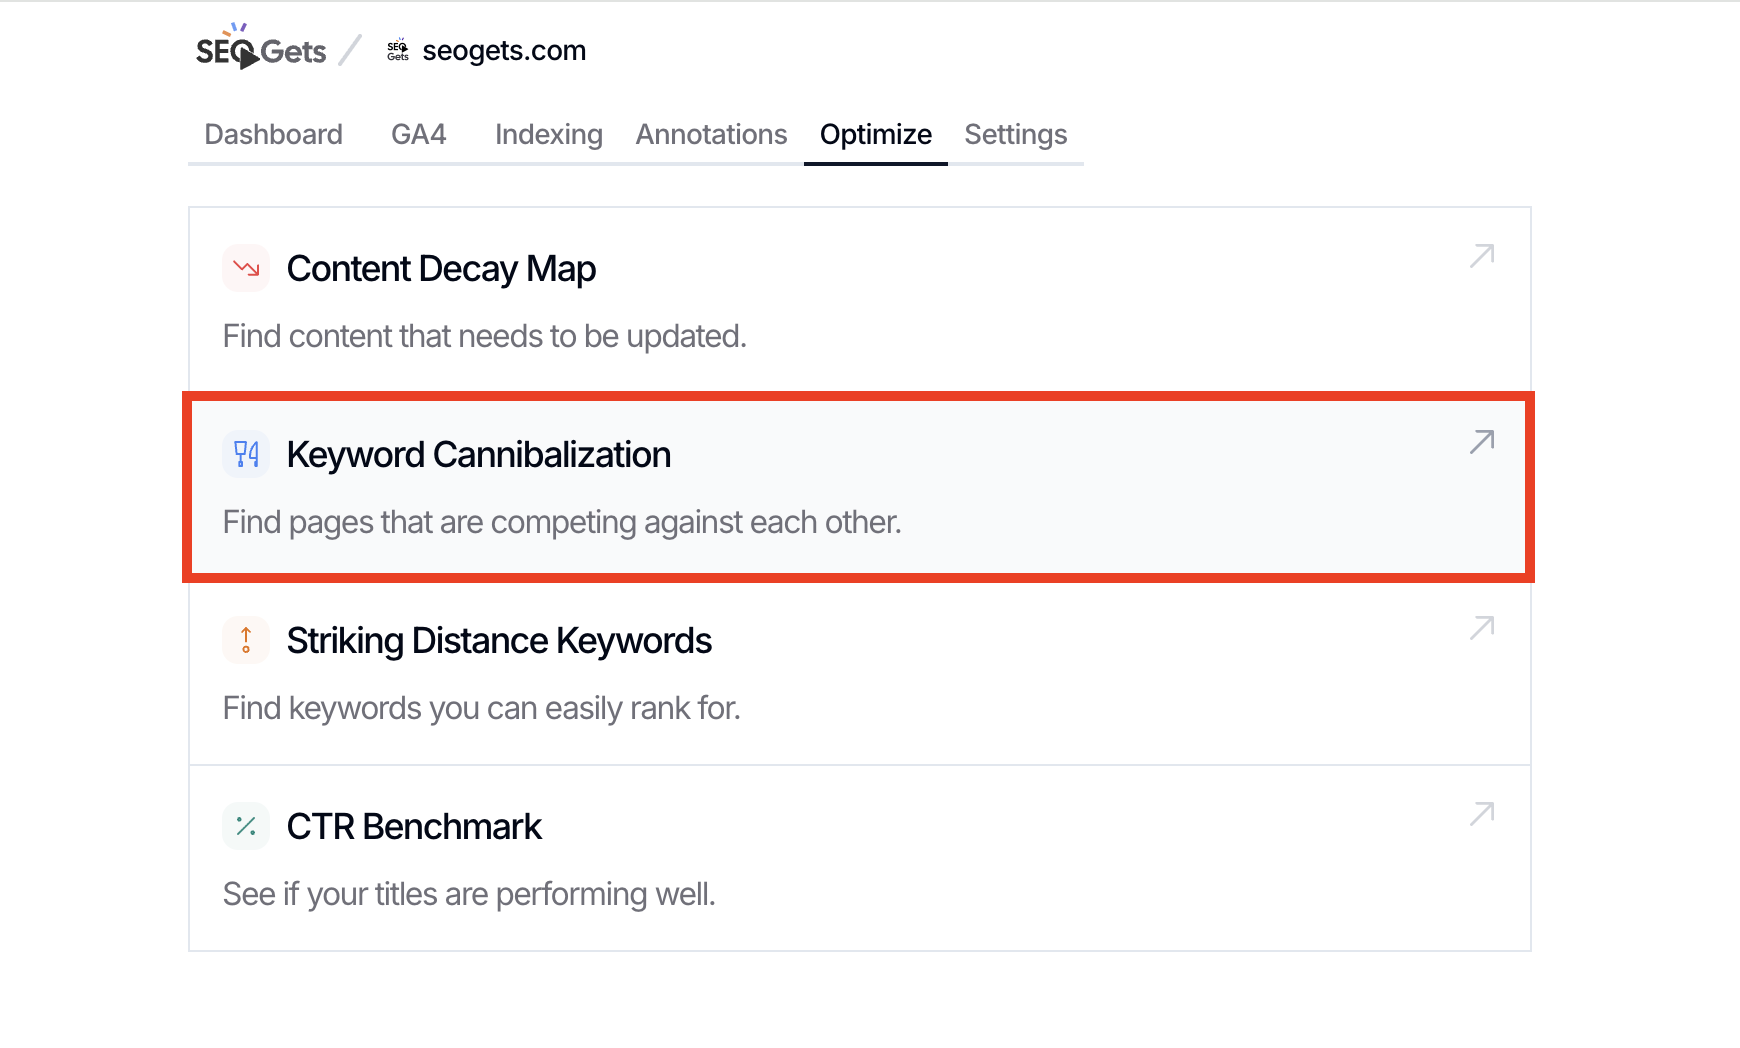The image size is (1740, 1048).
Task: Click the red Content Decay Map icon
Action: pos(246,268)
